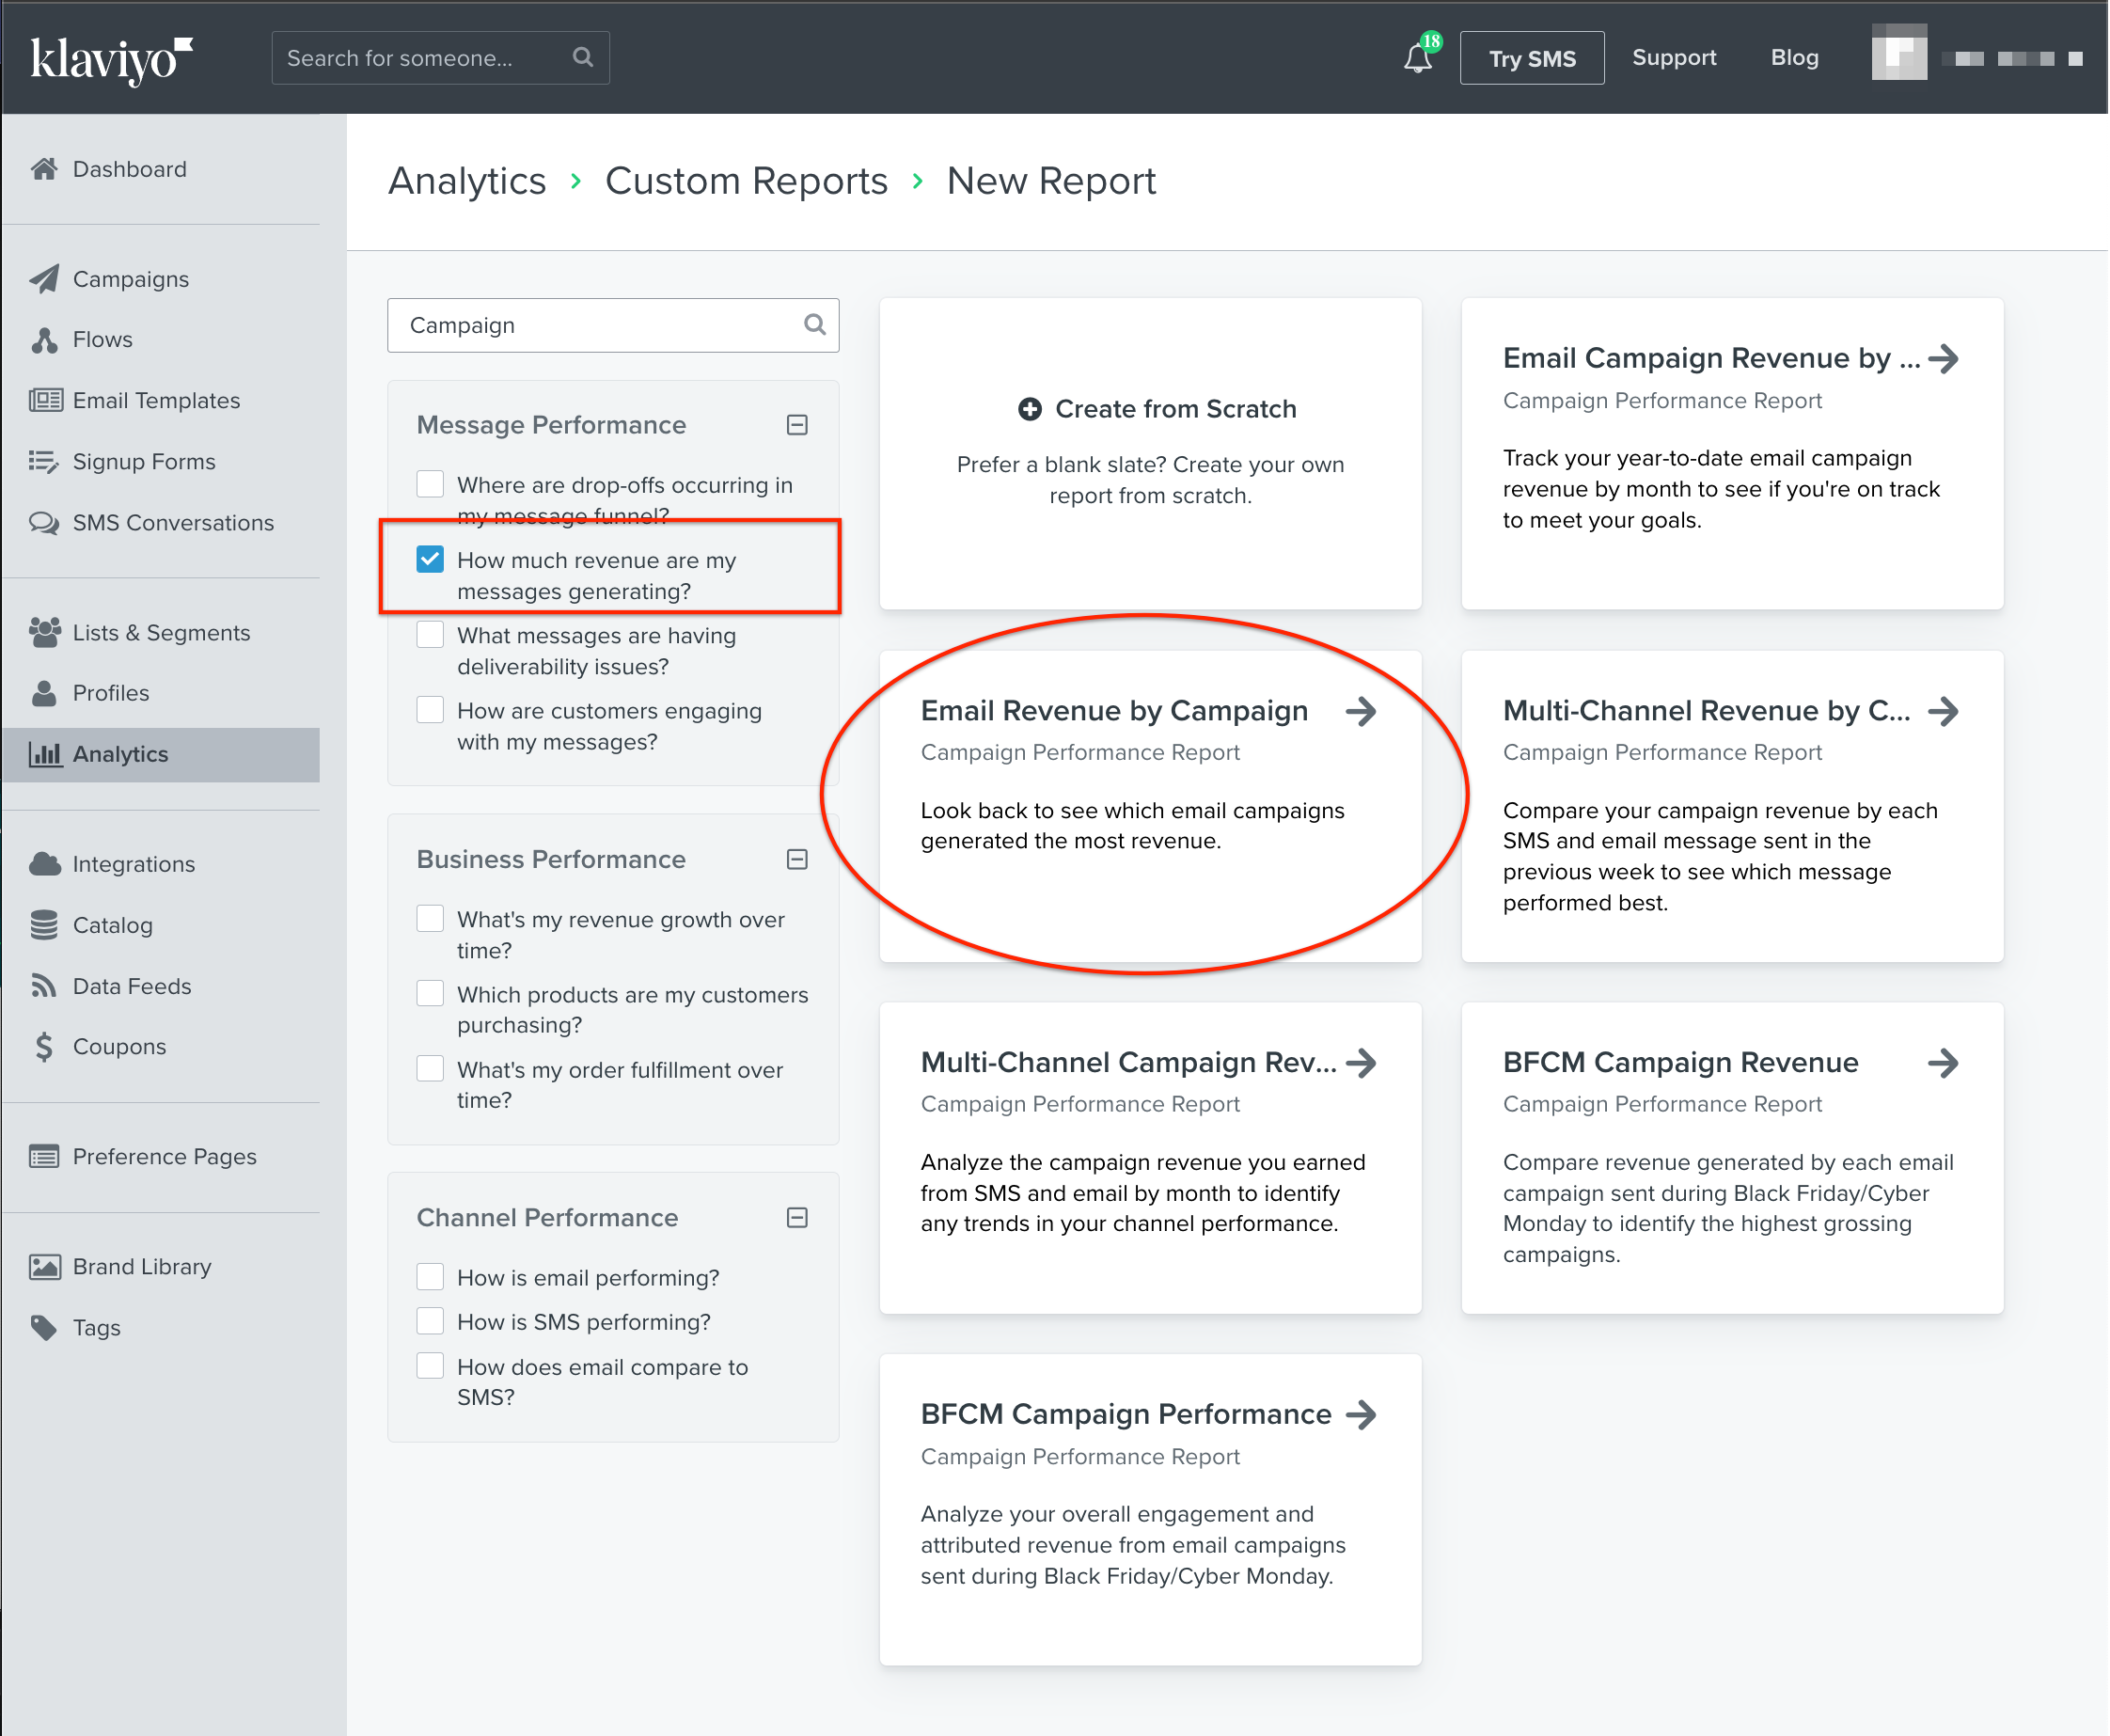The width and height of the screenshot is (2110, 1736).
Task: Open the Support menu item
Action: [x=1674, y=58]
